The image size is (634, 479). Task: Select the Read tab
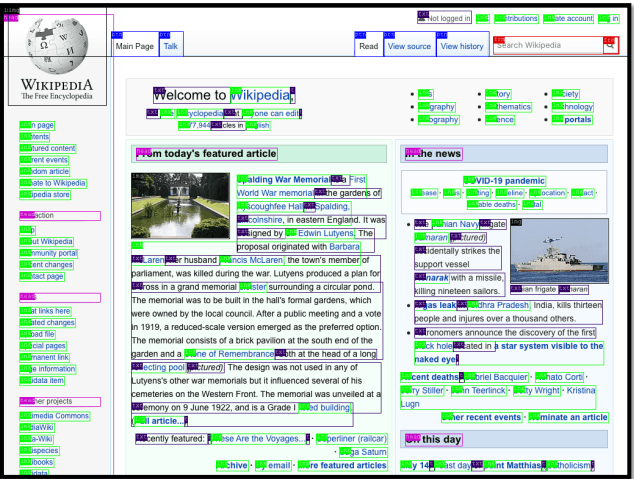tap(369, 44)
